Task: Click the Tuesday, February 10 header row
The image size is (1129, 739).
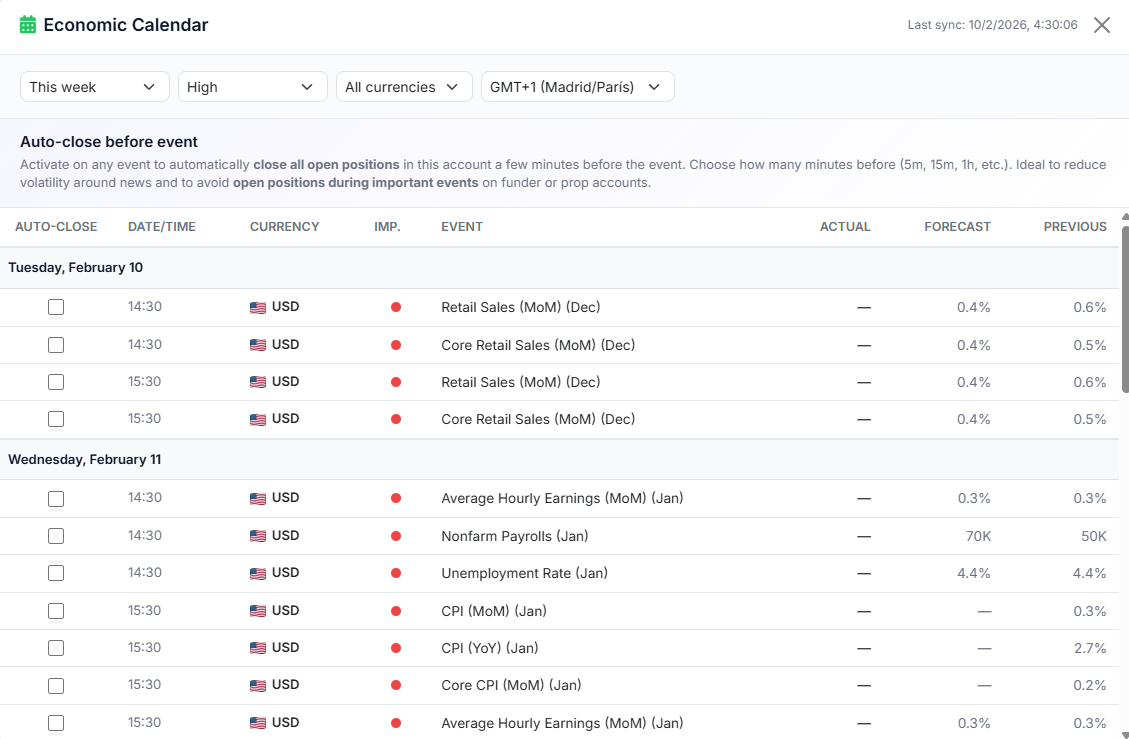Action: point(75,267)
